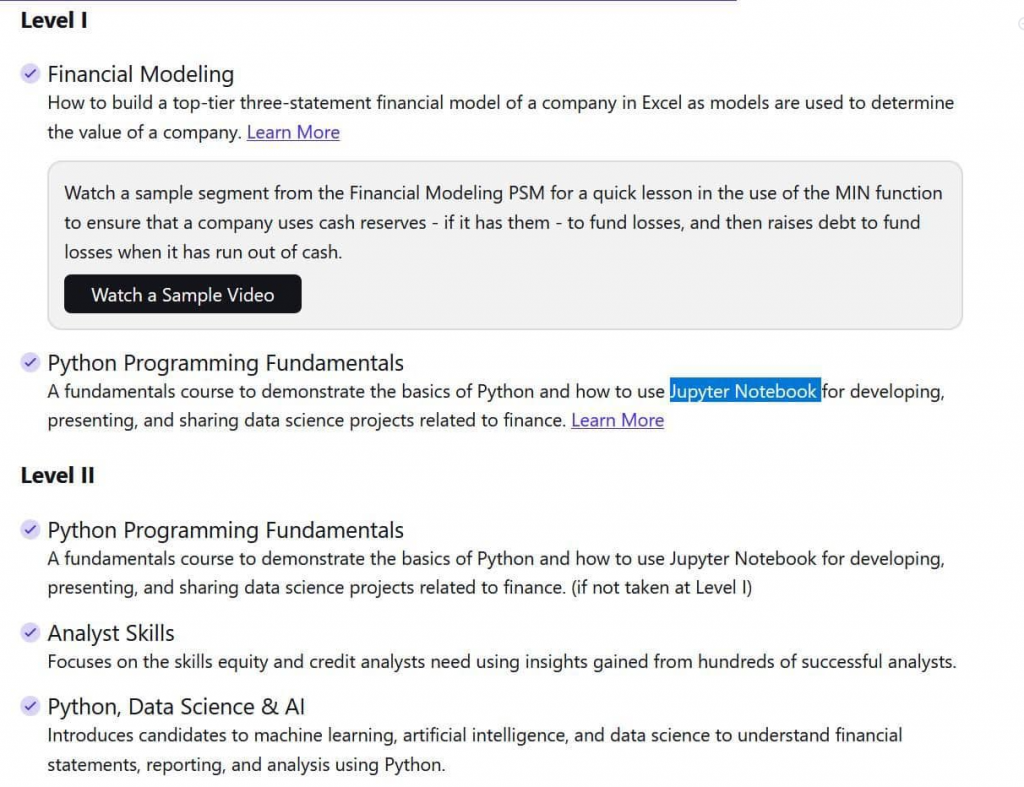
Task: Click the Level II heading
Action: [57, 475]
